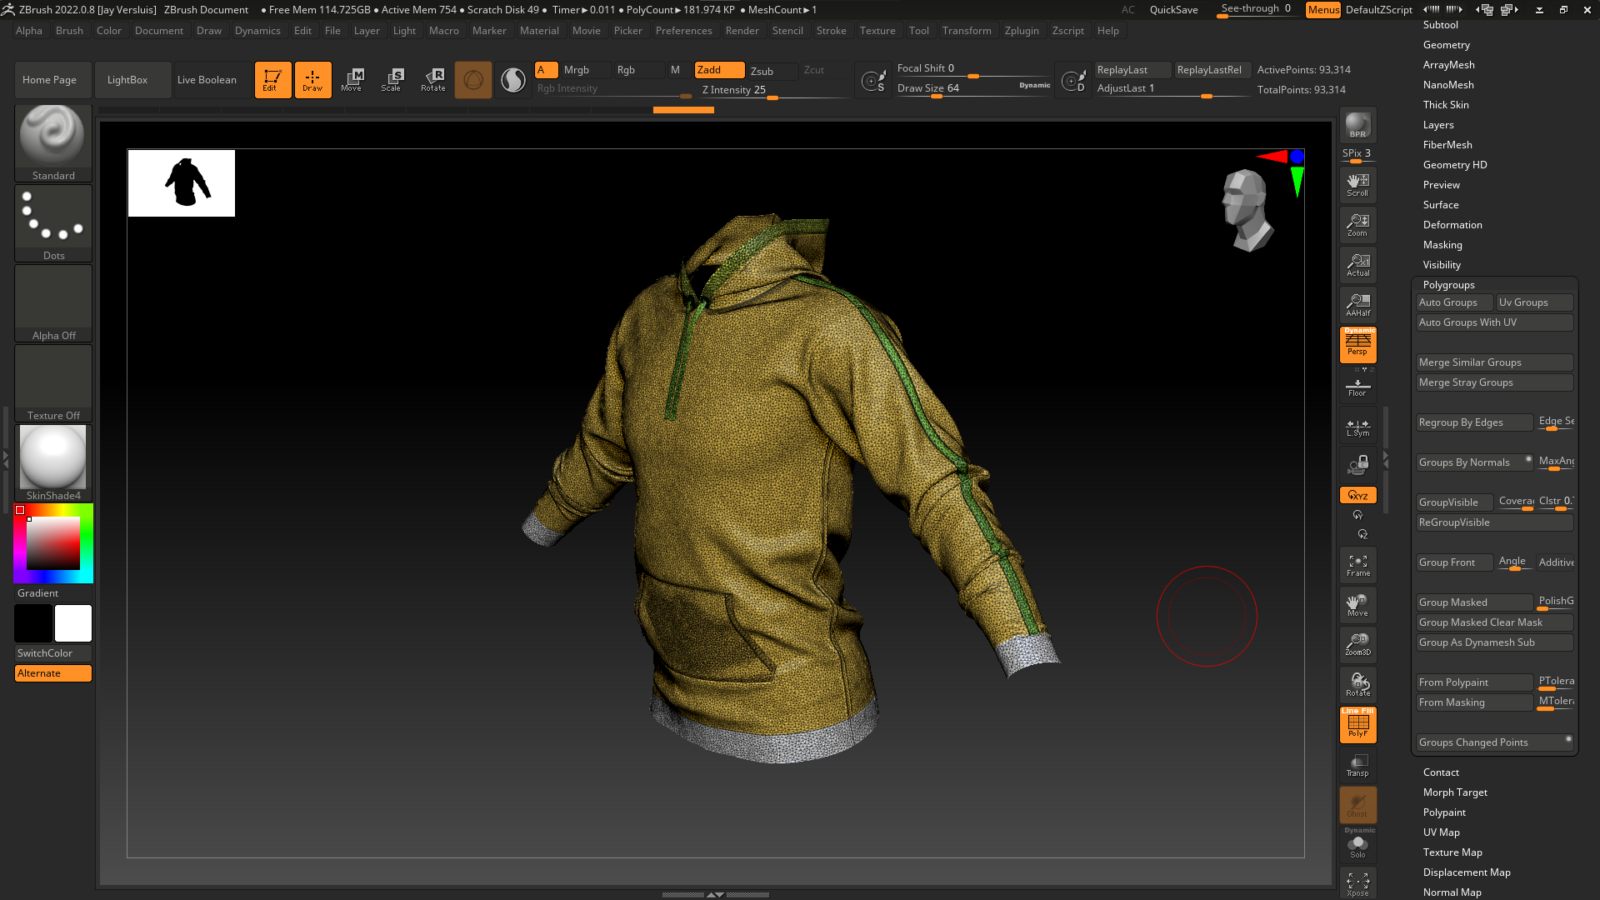This screenshot has width=1600, height=900.
Task: Select the Zoom3D tool on the right shelf
Action: [x=1357, y=644]
